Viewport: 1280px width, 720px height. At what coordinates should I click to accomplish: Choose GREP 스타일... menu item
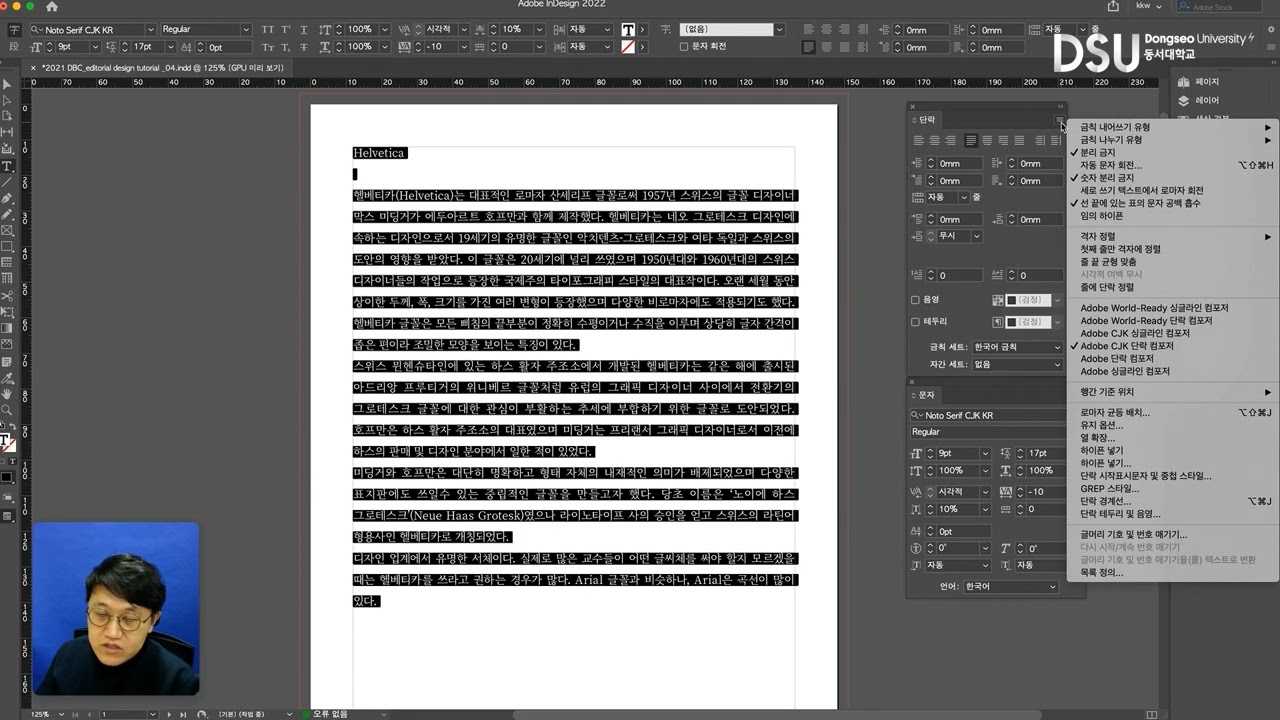pos(1172,489)
